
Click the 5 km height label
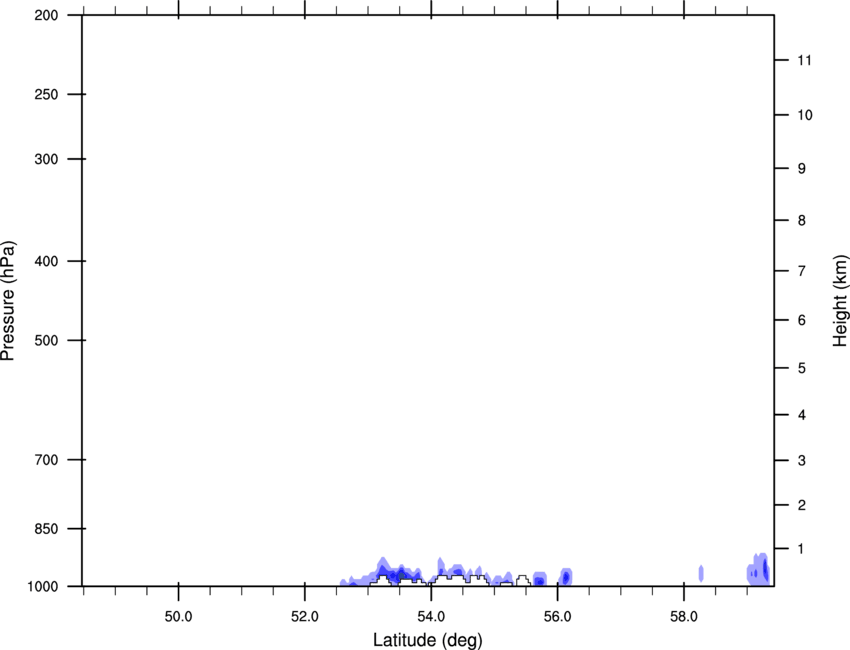click(802, 368)
